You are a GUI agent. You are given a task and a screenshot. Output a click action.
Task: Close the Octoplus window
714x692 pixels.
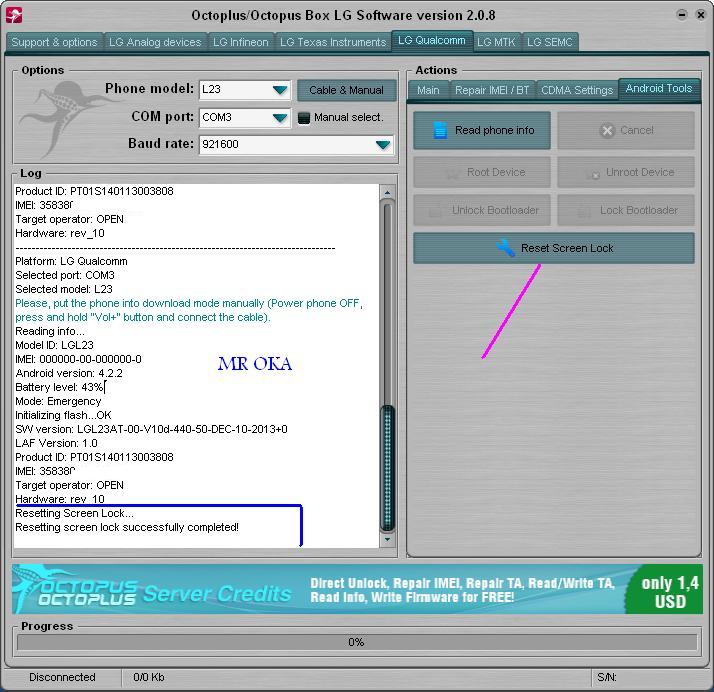(701, 15)
